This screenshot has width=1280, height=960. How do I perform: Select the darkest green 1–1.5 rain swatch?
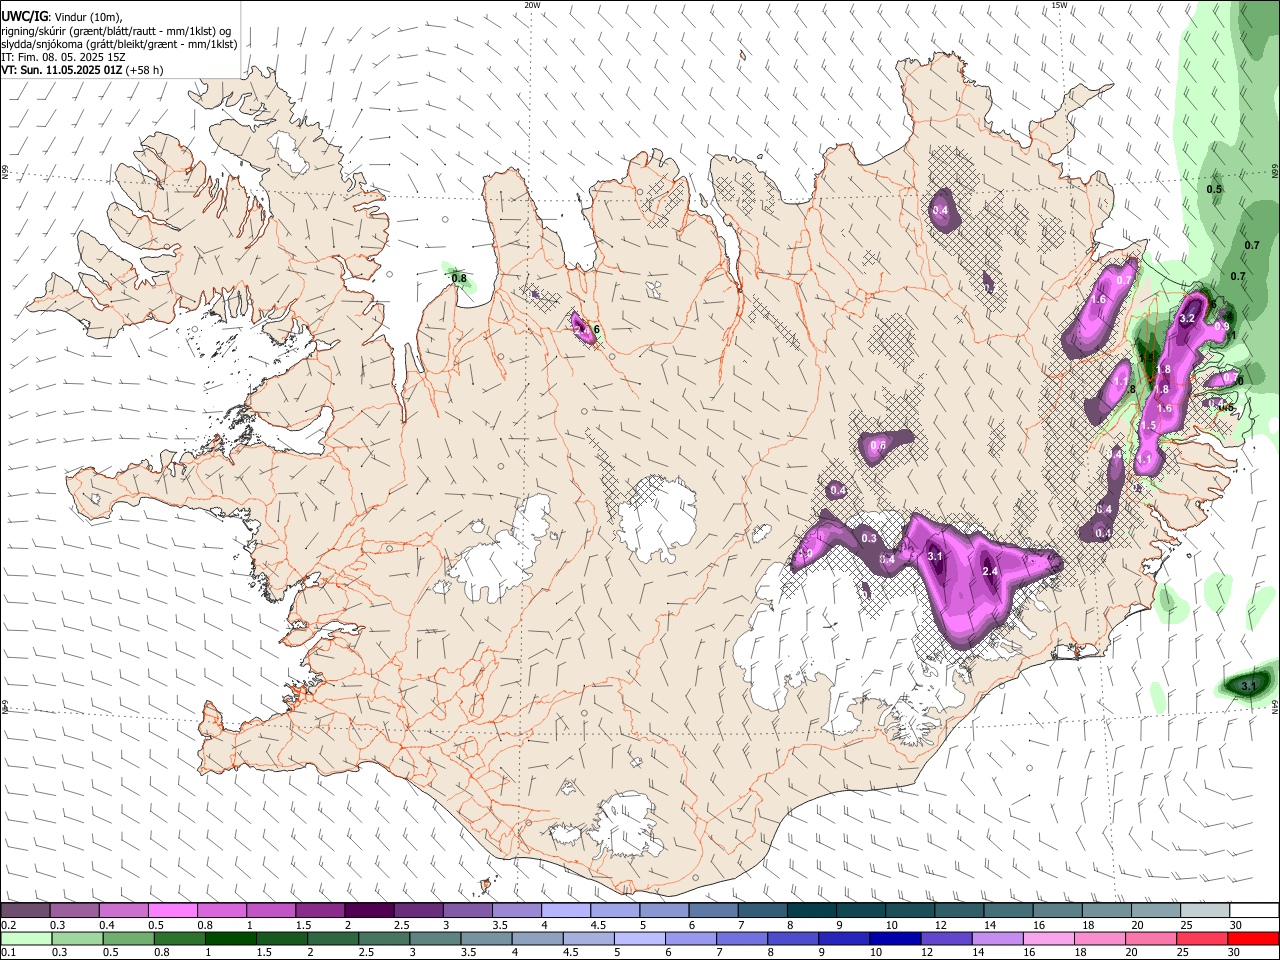pos(230,938)
